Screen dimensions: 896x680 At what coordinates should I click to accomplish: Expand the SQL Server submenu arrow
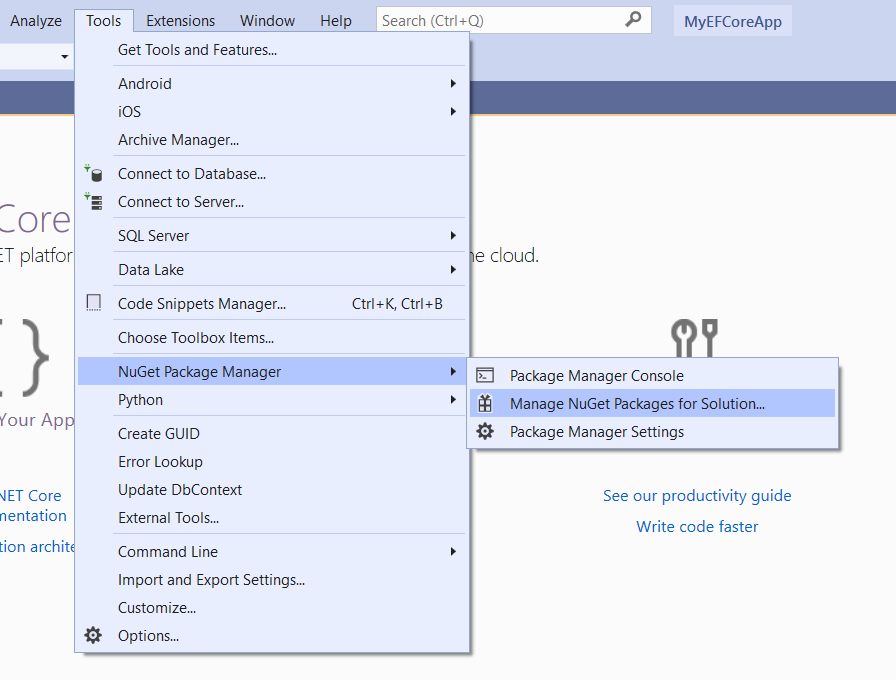pos(453,235)
